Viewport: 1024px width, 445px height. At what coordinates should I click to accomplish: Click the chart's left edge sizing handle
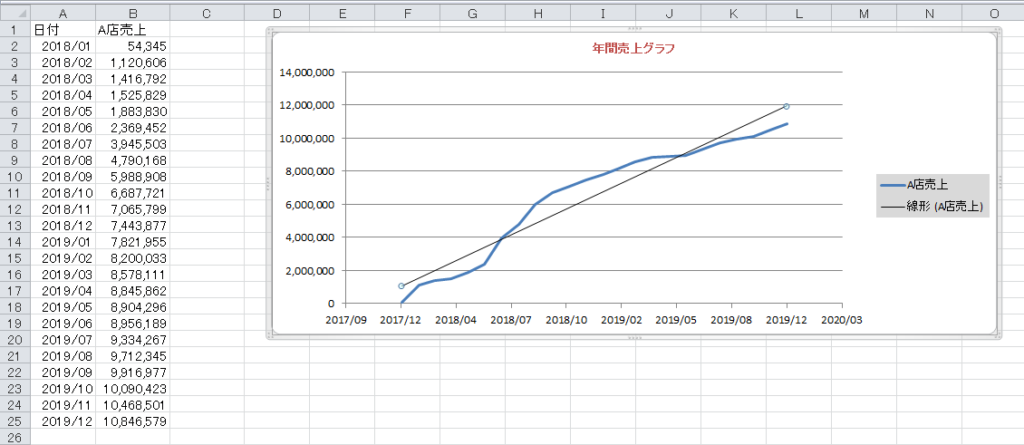[x=268, y=183]
